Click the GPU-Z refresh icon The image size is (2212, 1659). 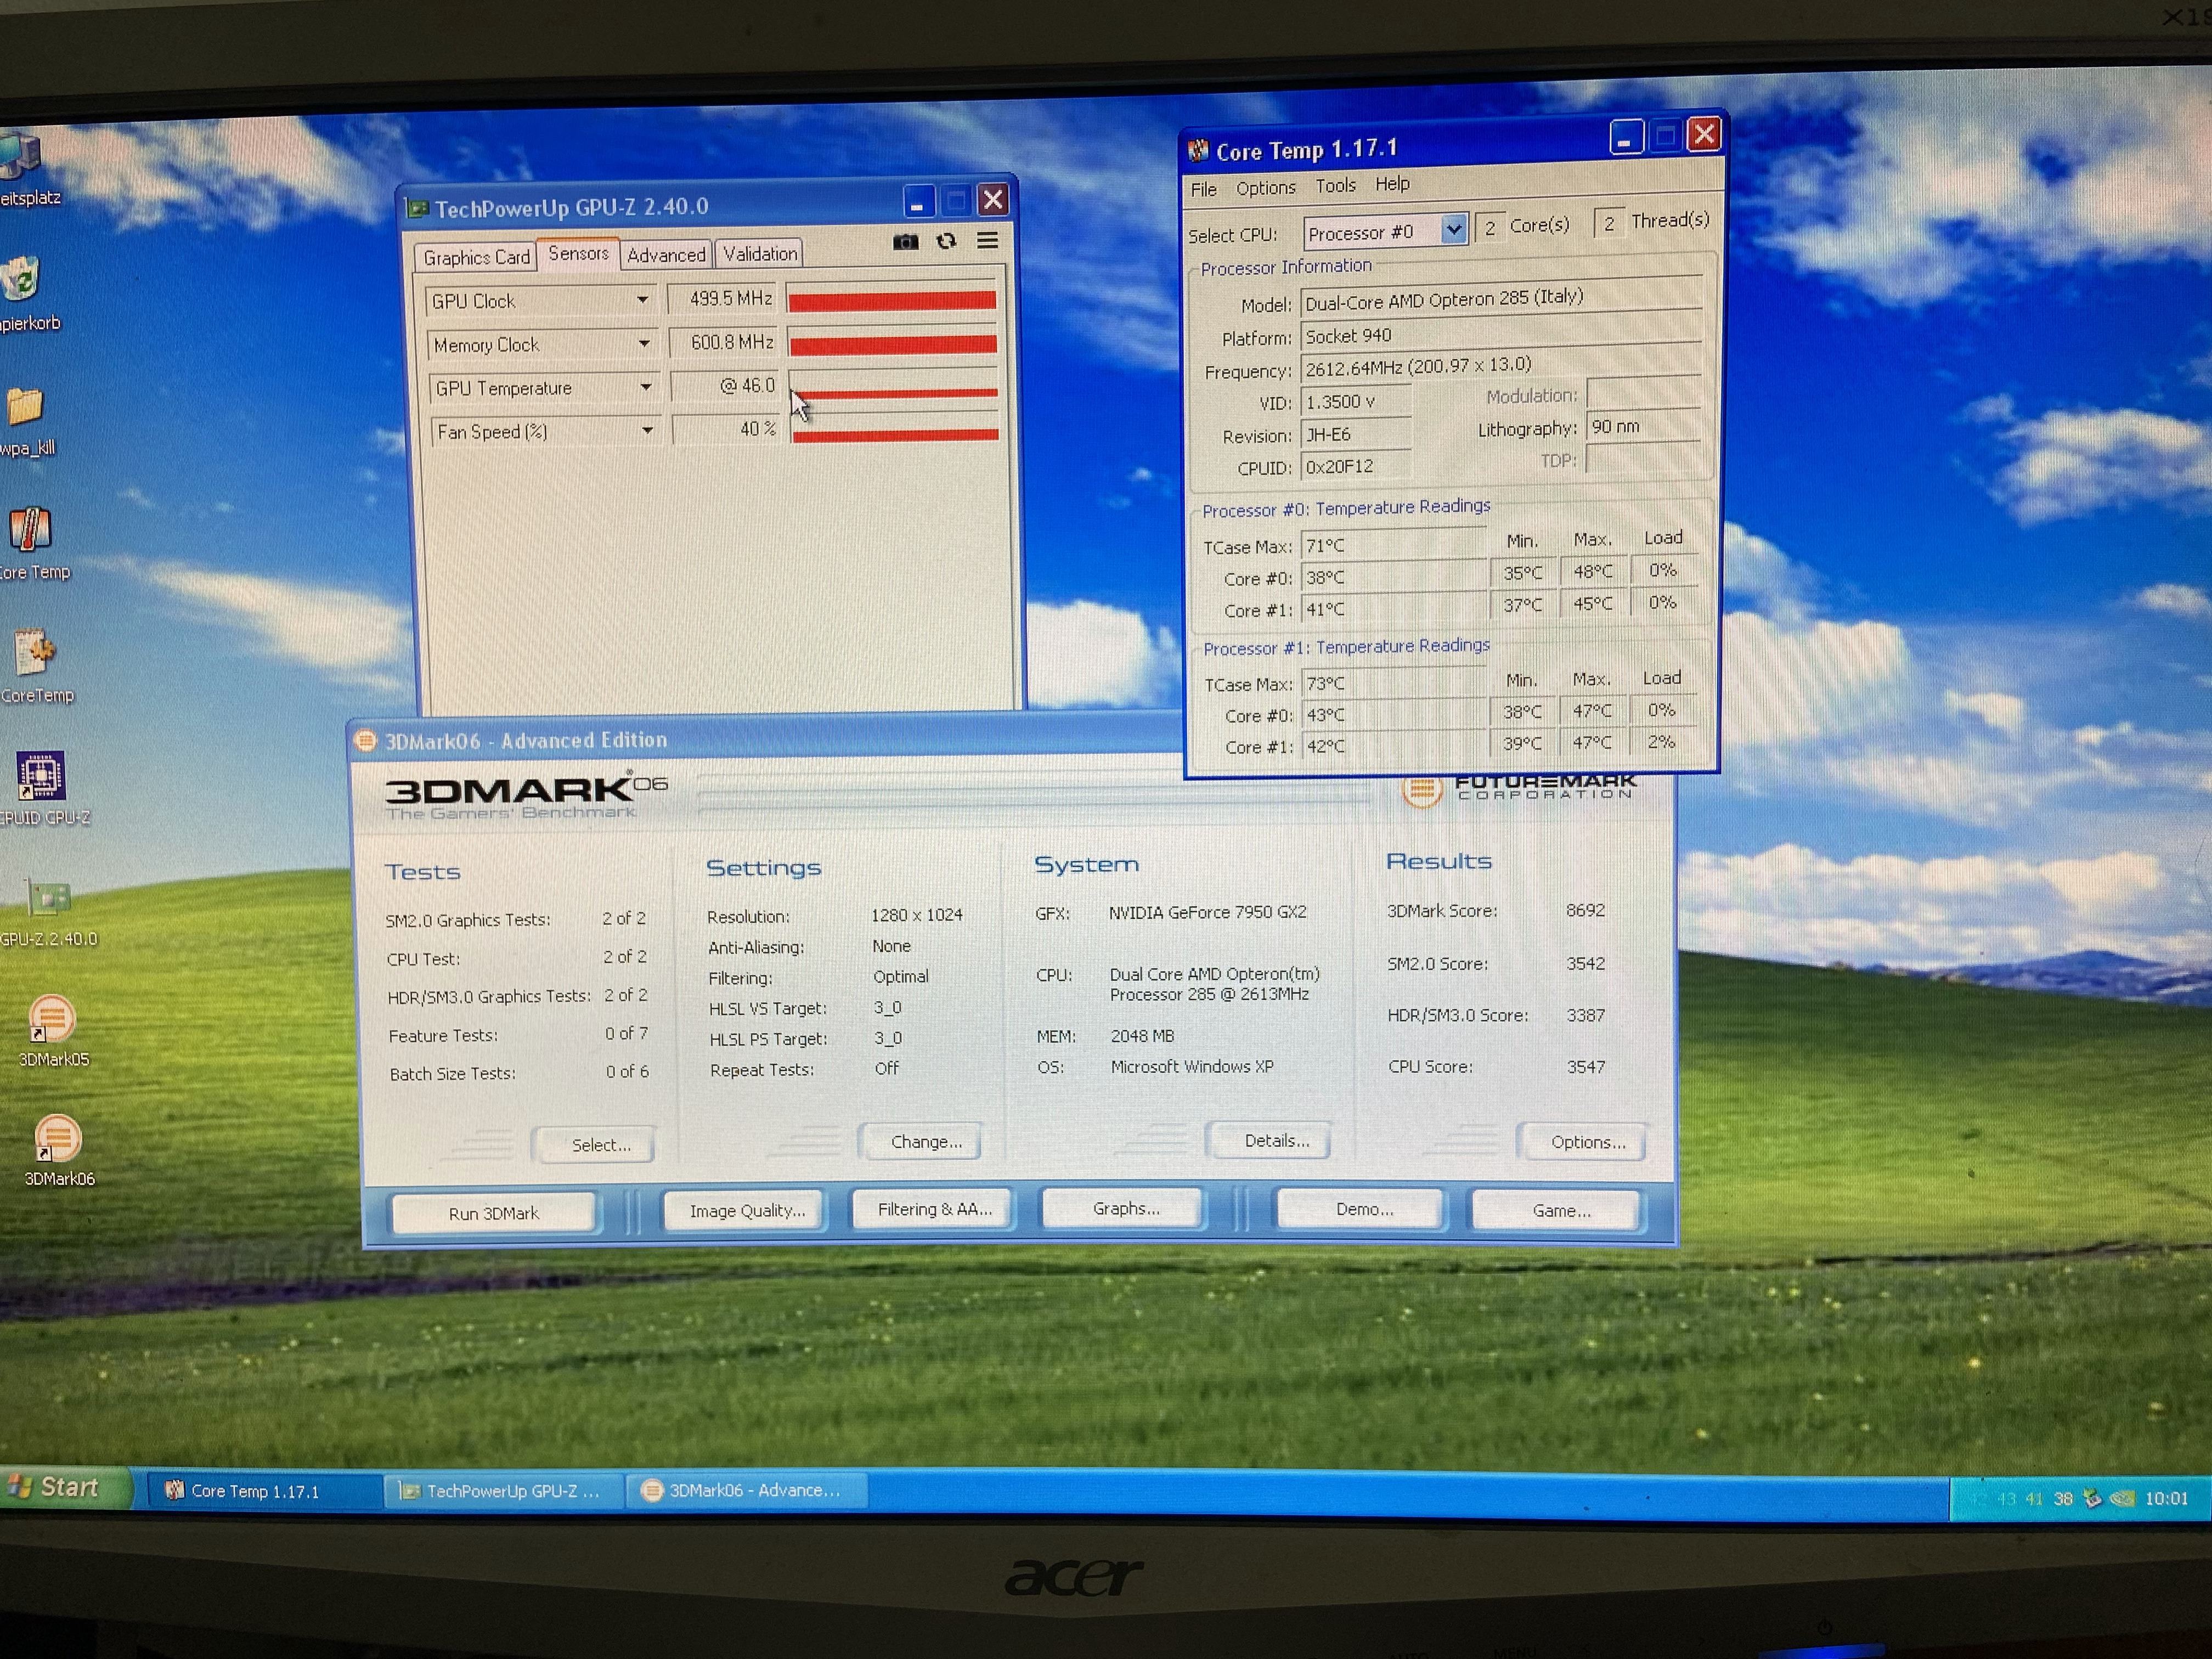pos(946,241)
